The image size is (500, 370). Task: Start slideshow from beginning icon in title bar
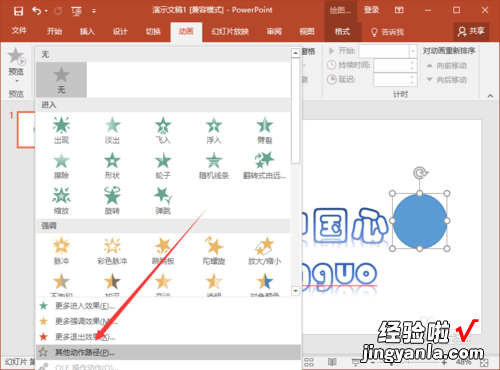click(x=77, y=11)
